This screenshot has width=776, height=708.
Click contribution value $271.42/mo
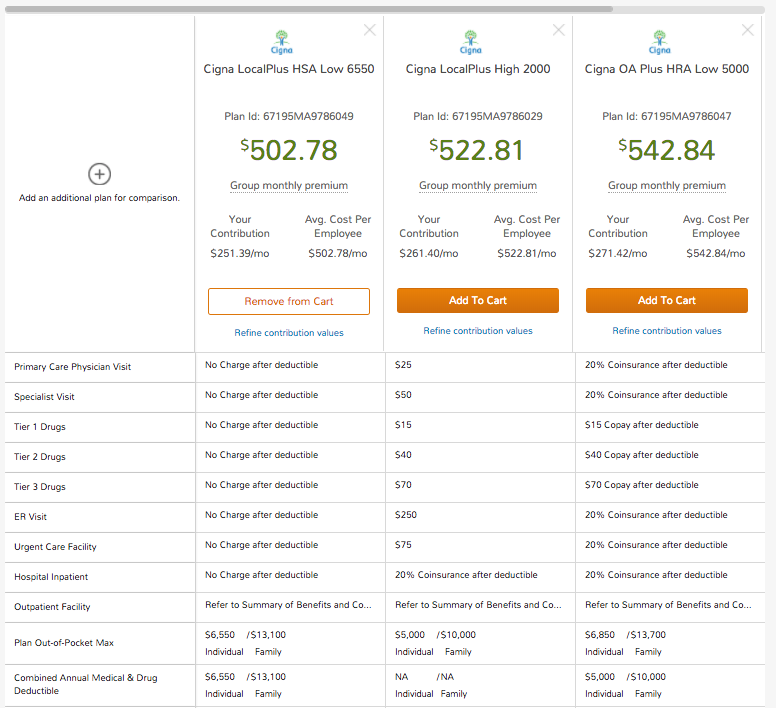click(618, 253)
